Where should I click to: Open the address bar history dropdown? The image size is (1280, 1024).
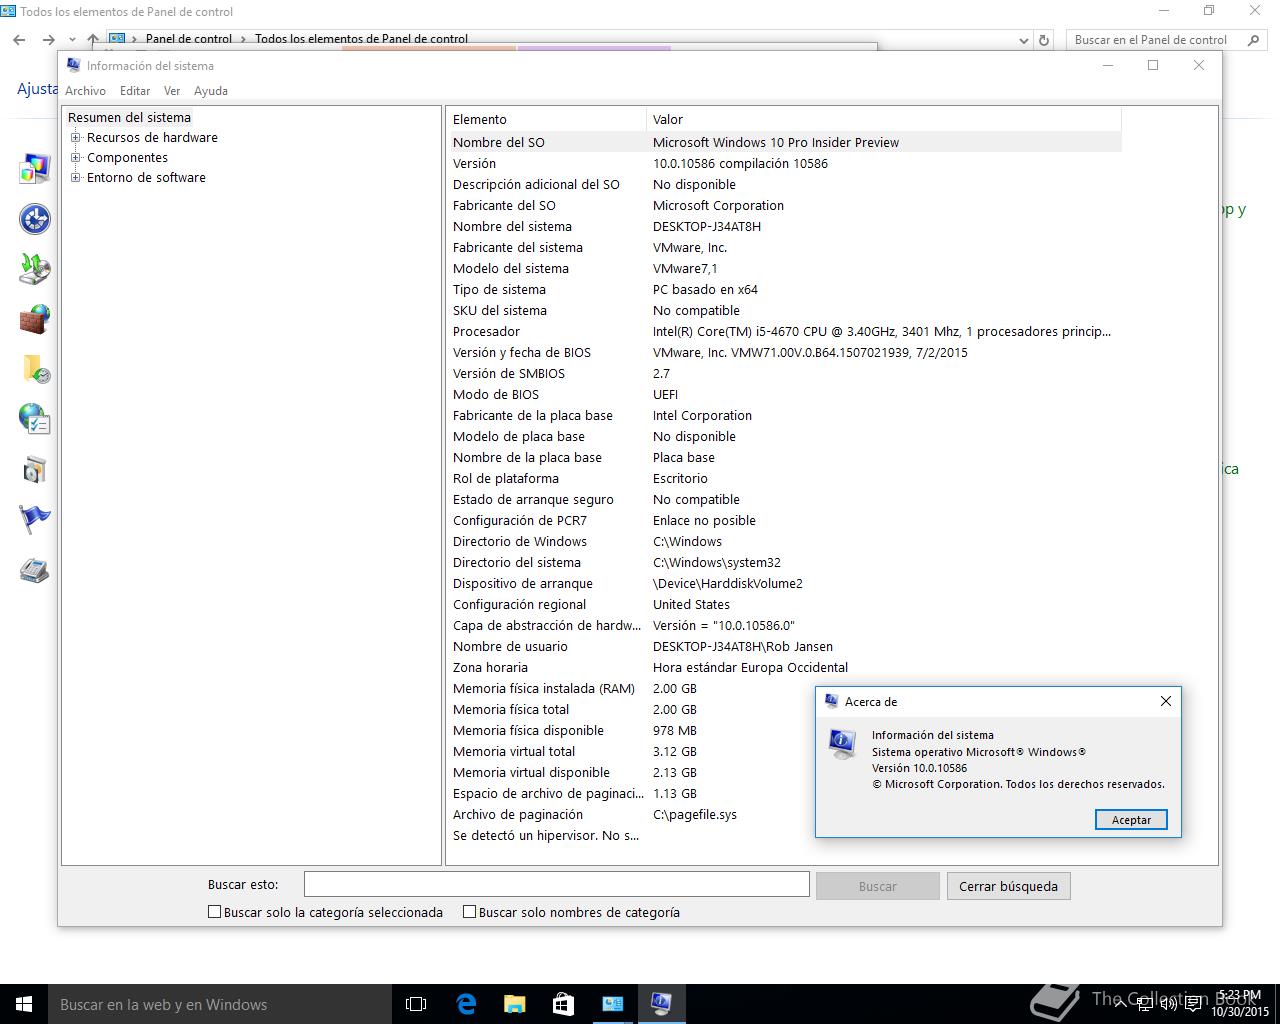click(1023, 40)
